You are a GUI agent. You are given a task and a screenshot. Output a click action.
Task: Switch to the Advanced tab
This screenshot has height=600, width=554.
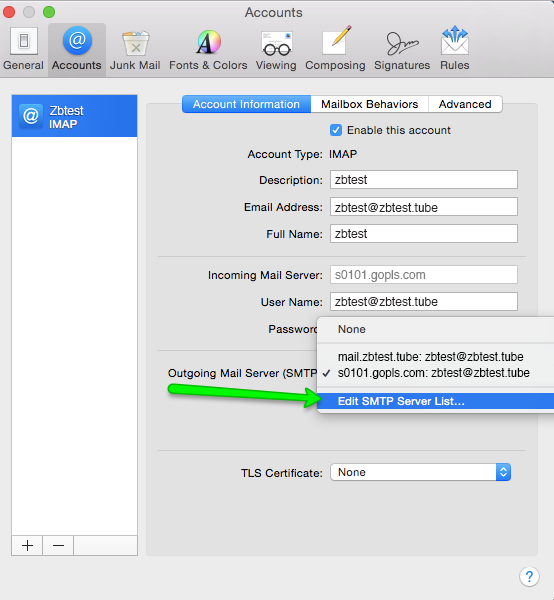465,104
